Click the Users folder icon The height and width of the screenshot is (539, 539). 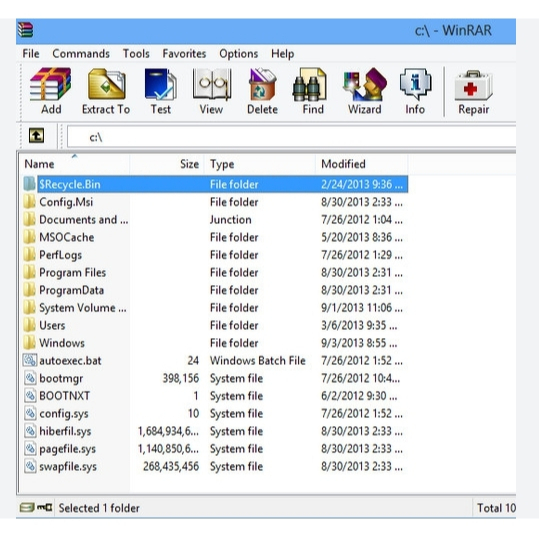pyautogui.click(x=30, y=325)
